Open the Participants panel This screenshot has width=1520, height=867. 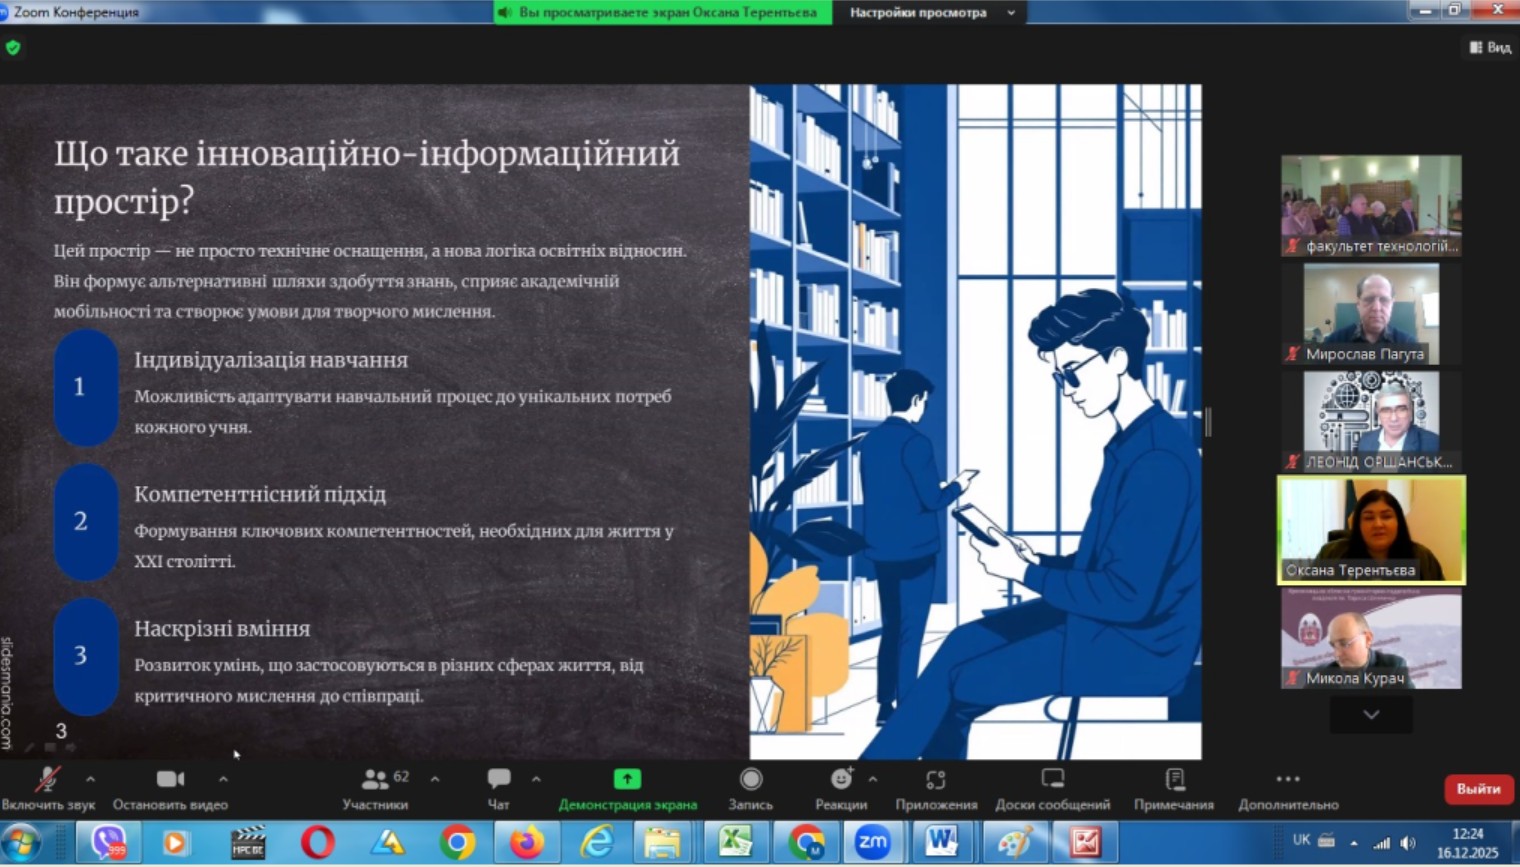click(x=375, y=786)
